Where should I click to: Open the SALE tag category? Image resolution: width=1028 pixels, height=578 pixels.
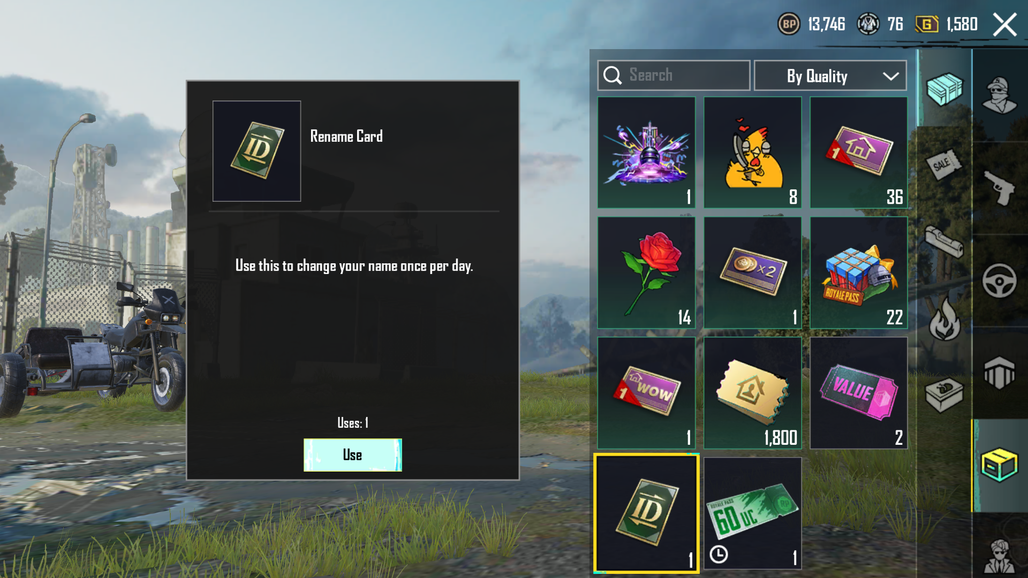[x=943, y=164]
